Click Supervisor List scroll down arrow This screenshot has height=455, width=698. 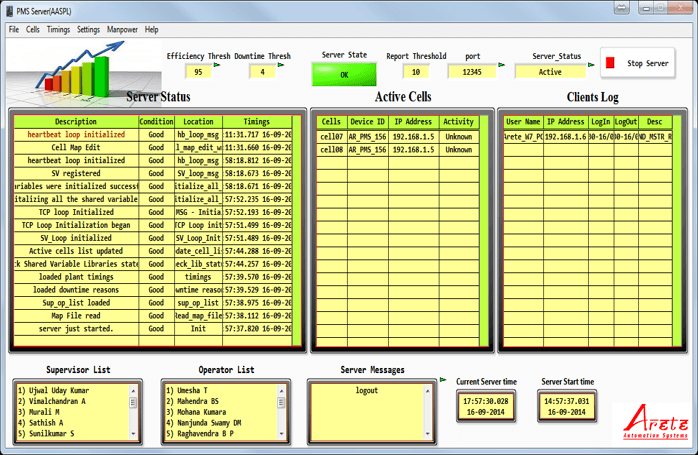pyautogui.click(x=133, y=433)
